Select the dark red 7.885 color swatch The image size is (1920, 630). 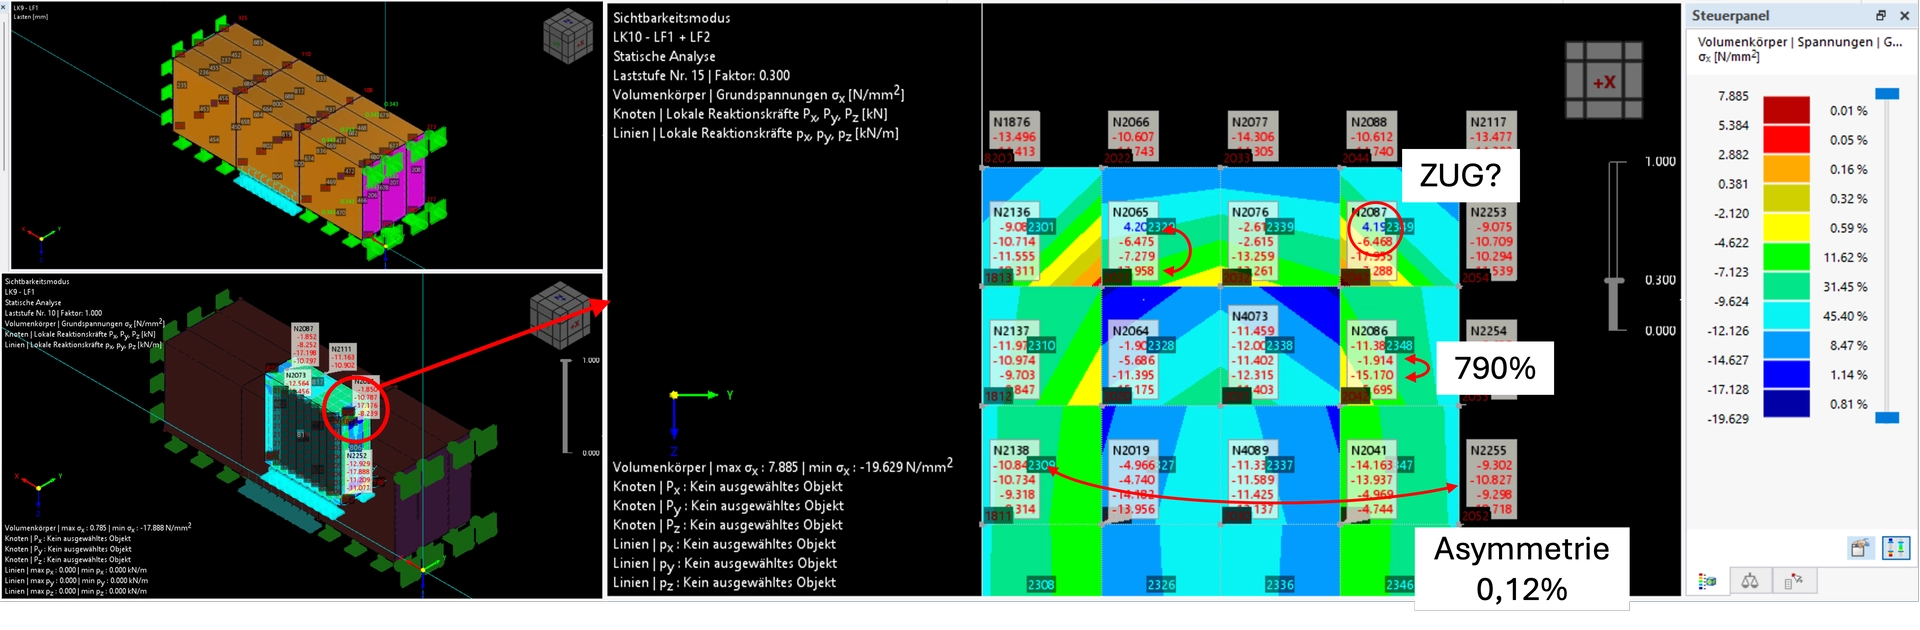1786,110
